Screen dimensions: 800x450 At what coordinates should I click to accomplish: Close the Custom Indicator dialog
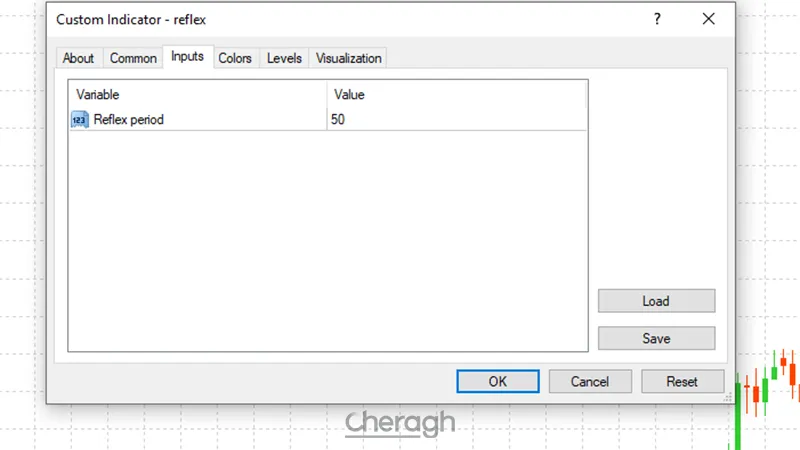708,19
